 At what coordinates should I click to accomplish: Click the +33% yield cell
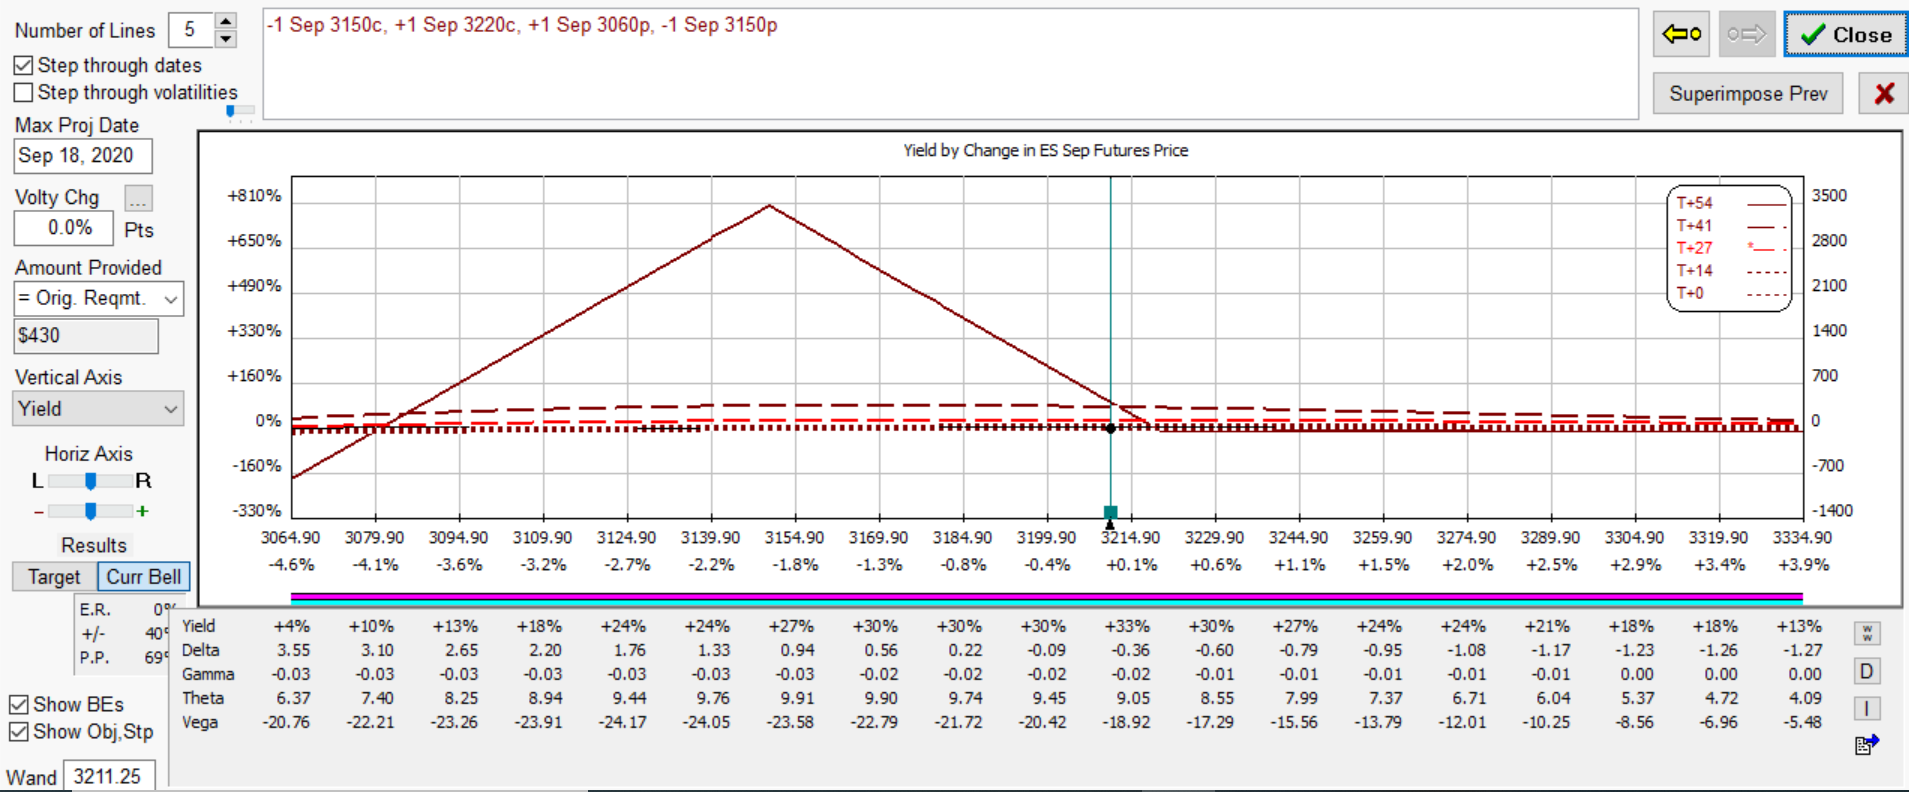coord(1127,626)
